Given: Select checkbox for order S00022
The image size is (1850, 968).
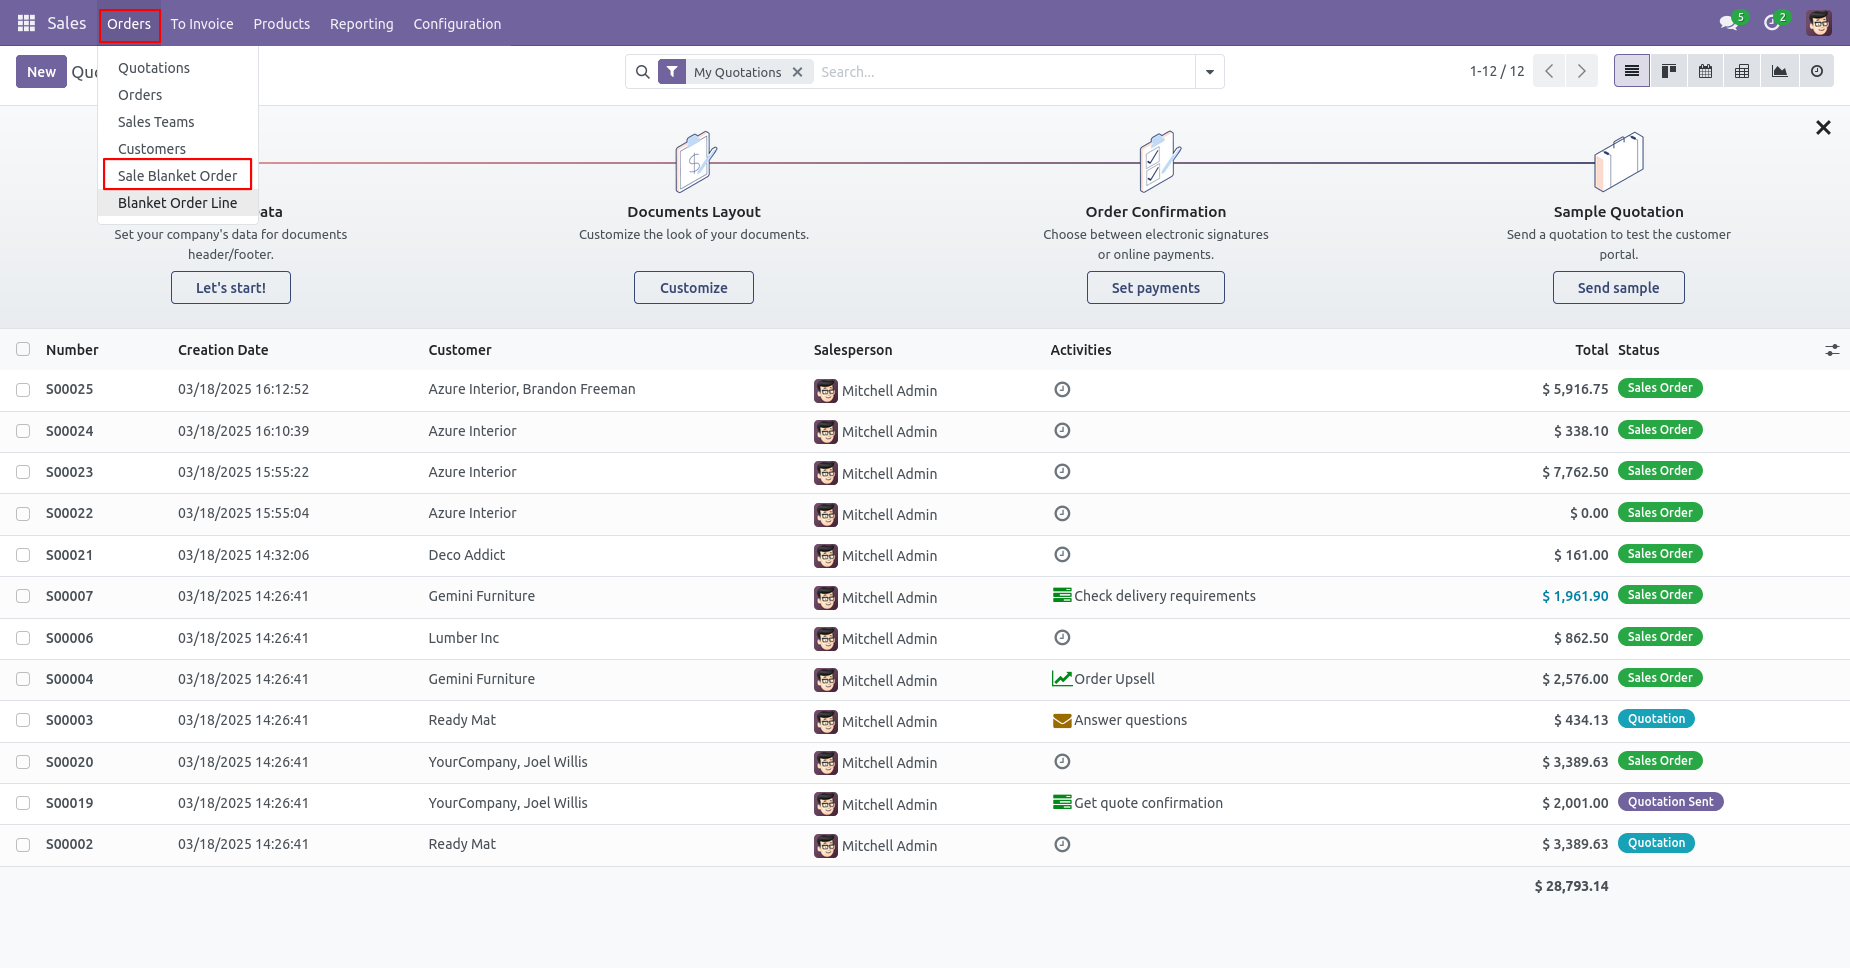Looking at the screenshot, I should 23,514.
